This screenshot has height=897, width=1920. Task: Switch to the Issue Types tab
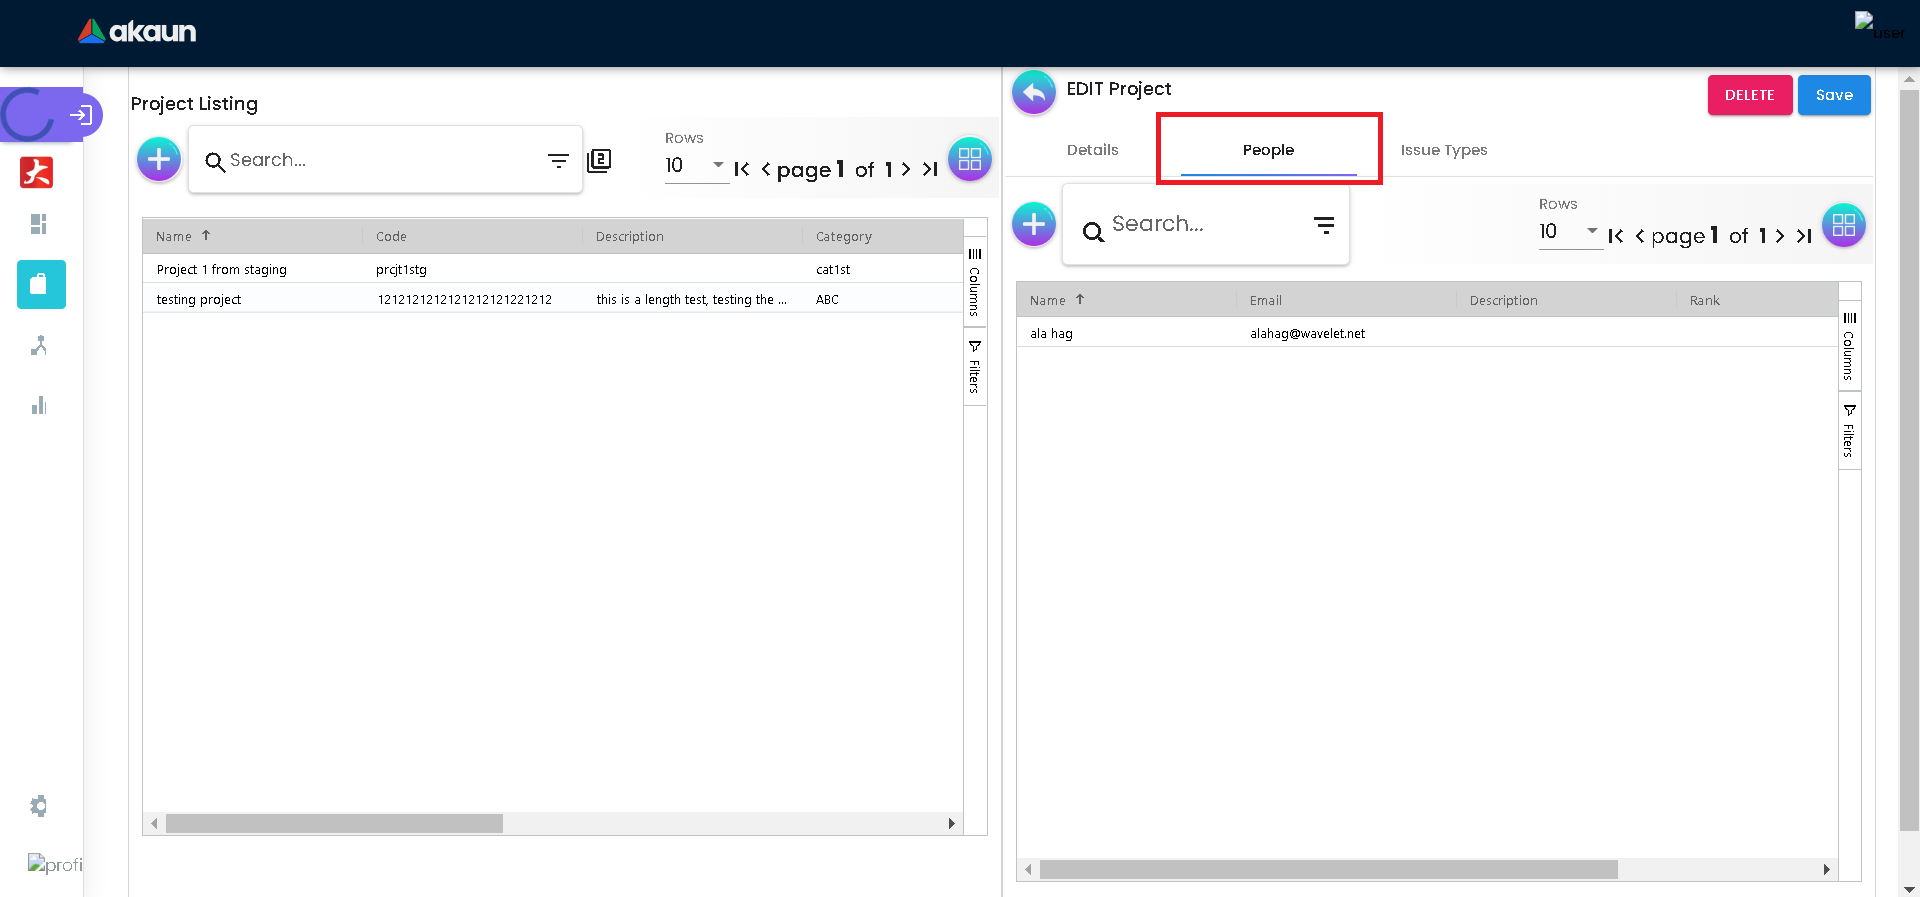[x=1443, y=150]
